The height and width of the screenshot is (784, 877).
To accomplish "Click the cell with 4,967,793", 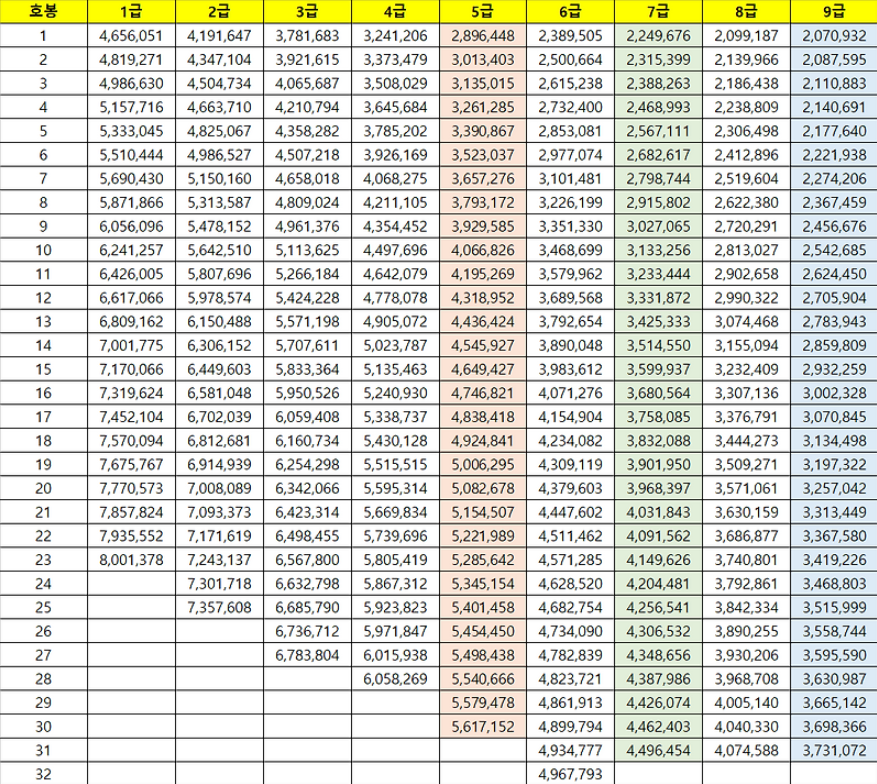I will pyautogui.click(x=570, y=773).
